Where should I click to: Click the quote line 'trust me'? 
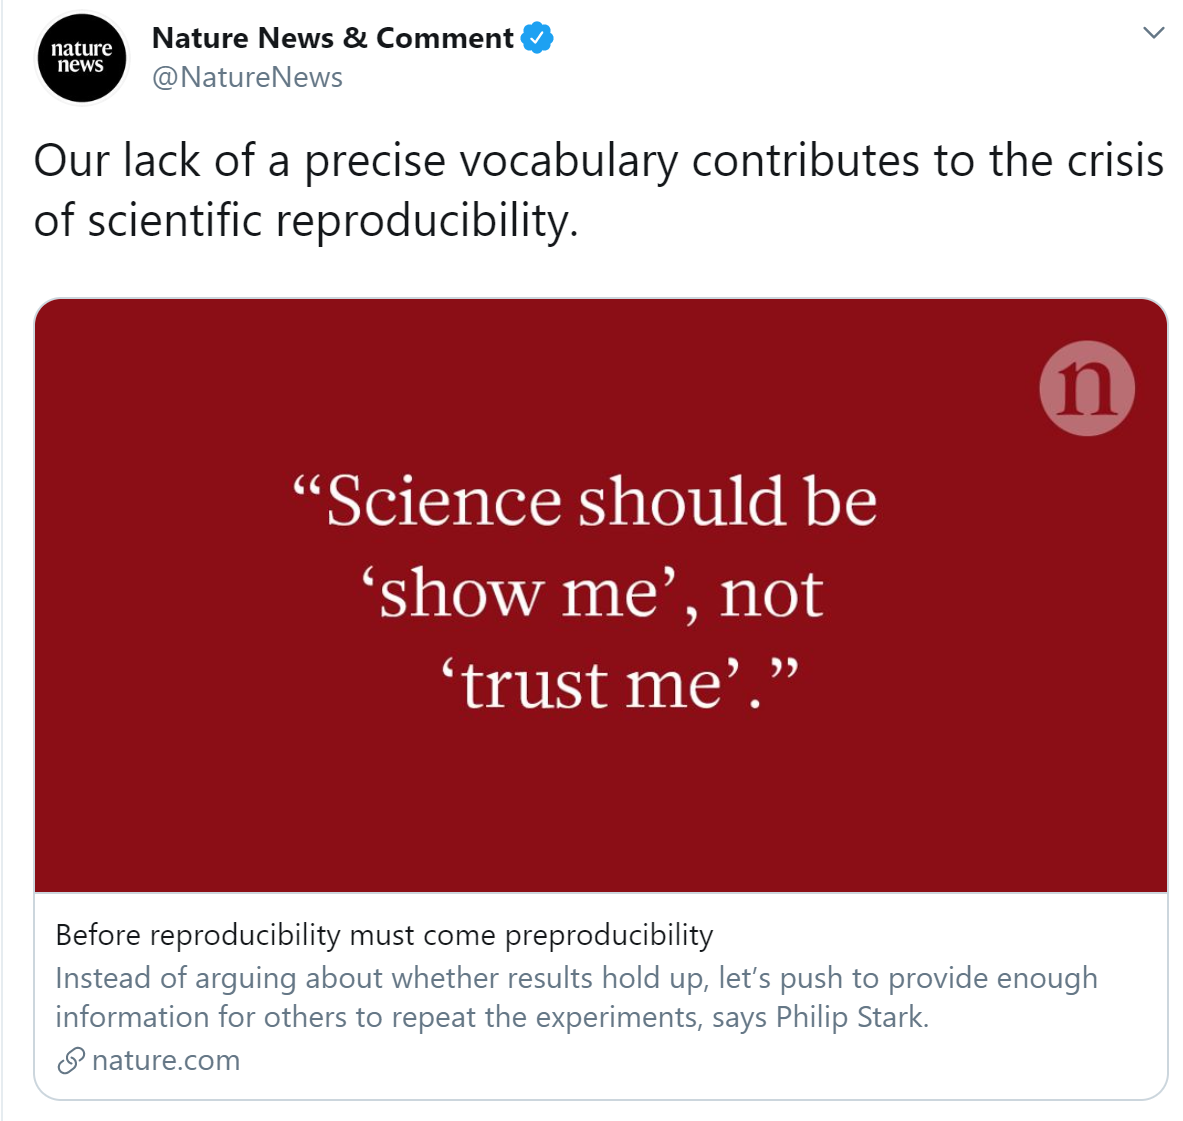620,685
